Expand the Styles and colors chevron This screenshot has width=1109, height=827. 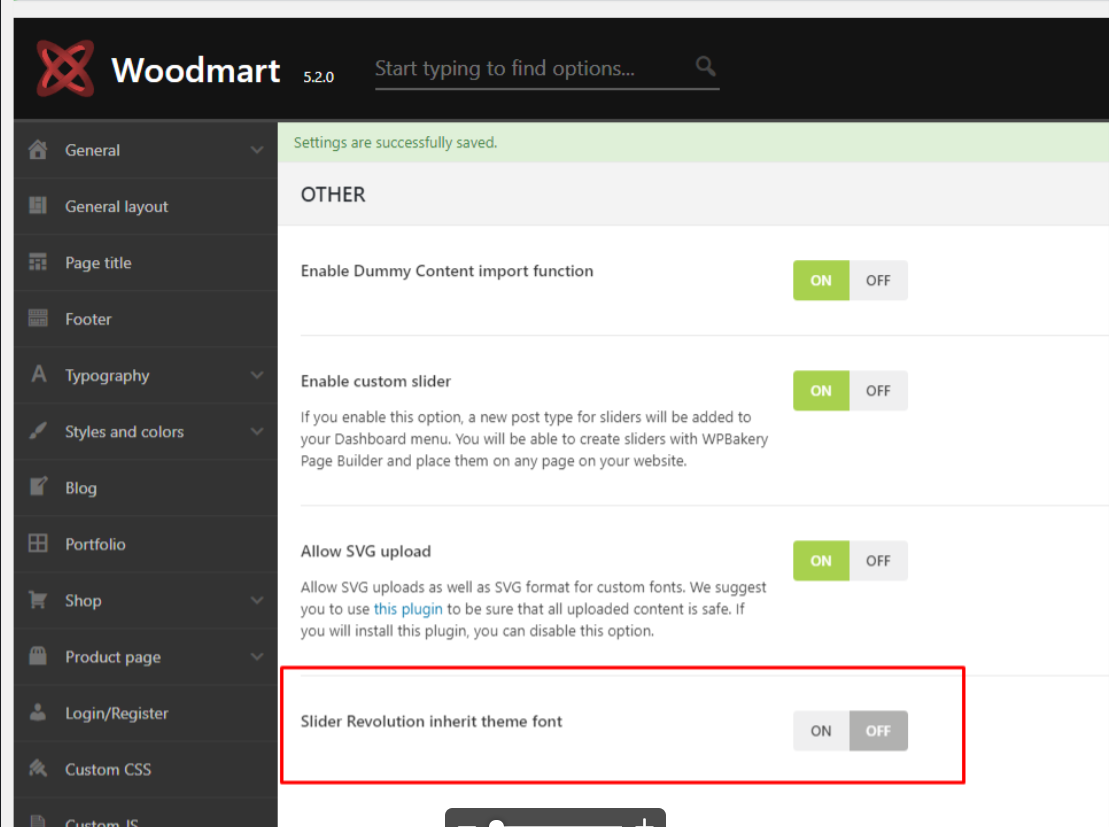click(x=257, y=432)
